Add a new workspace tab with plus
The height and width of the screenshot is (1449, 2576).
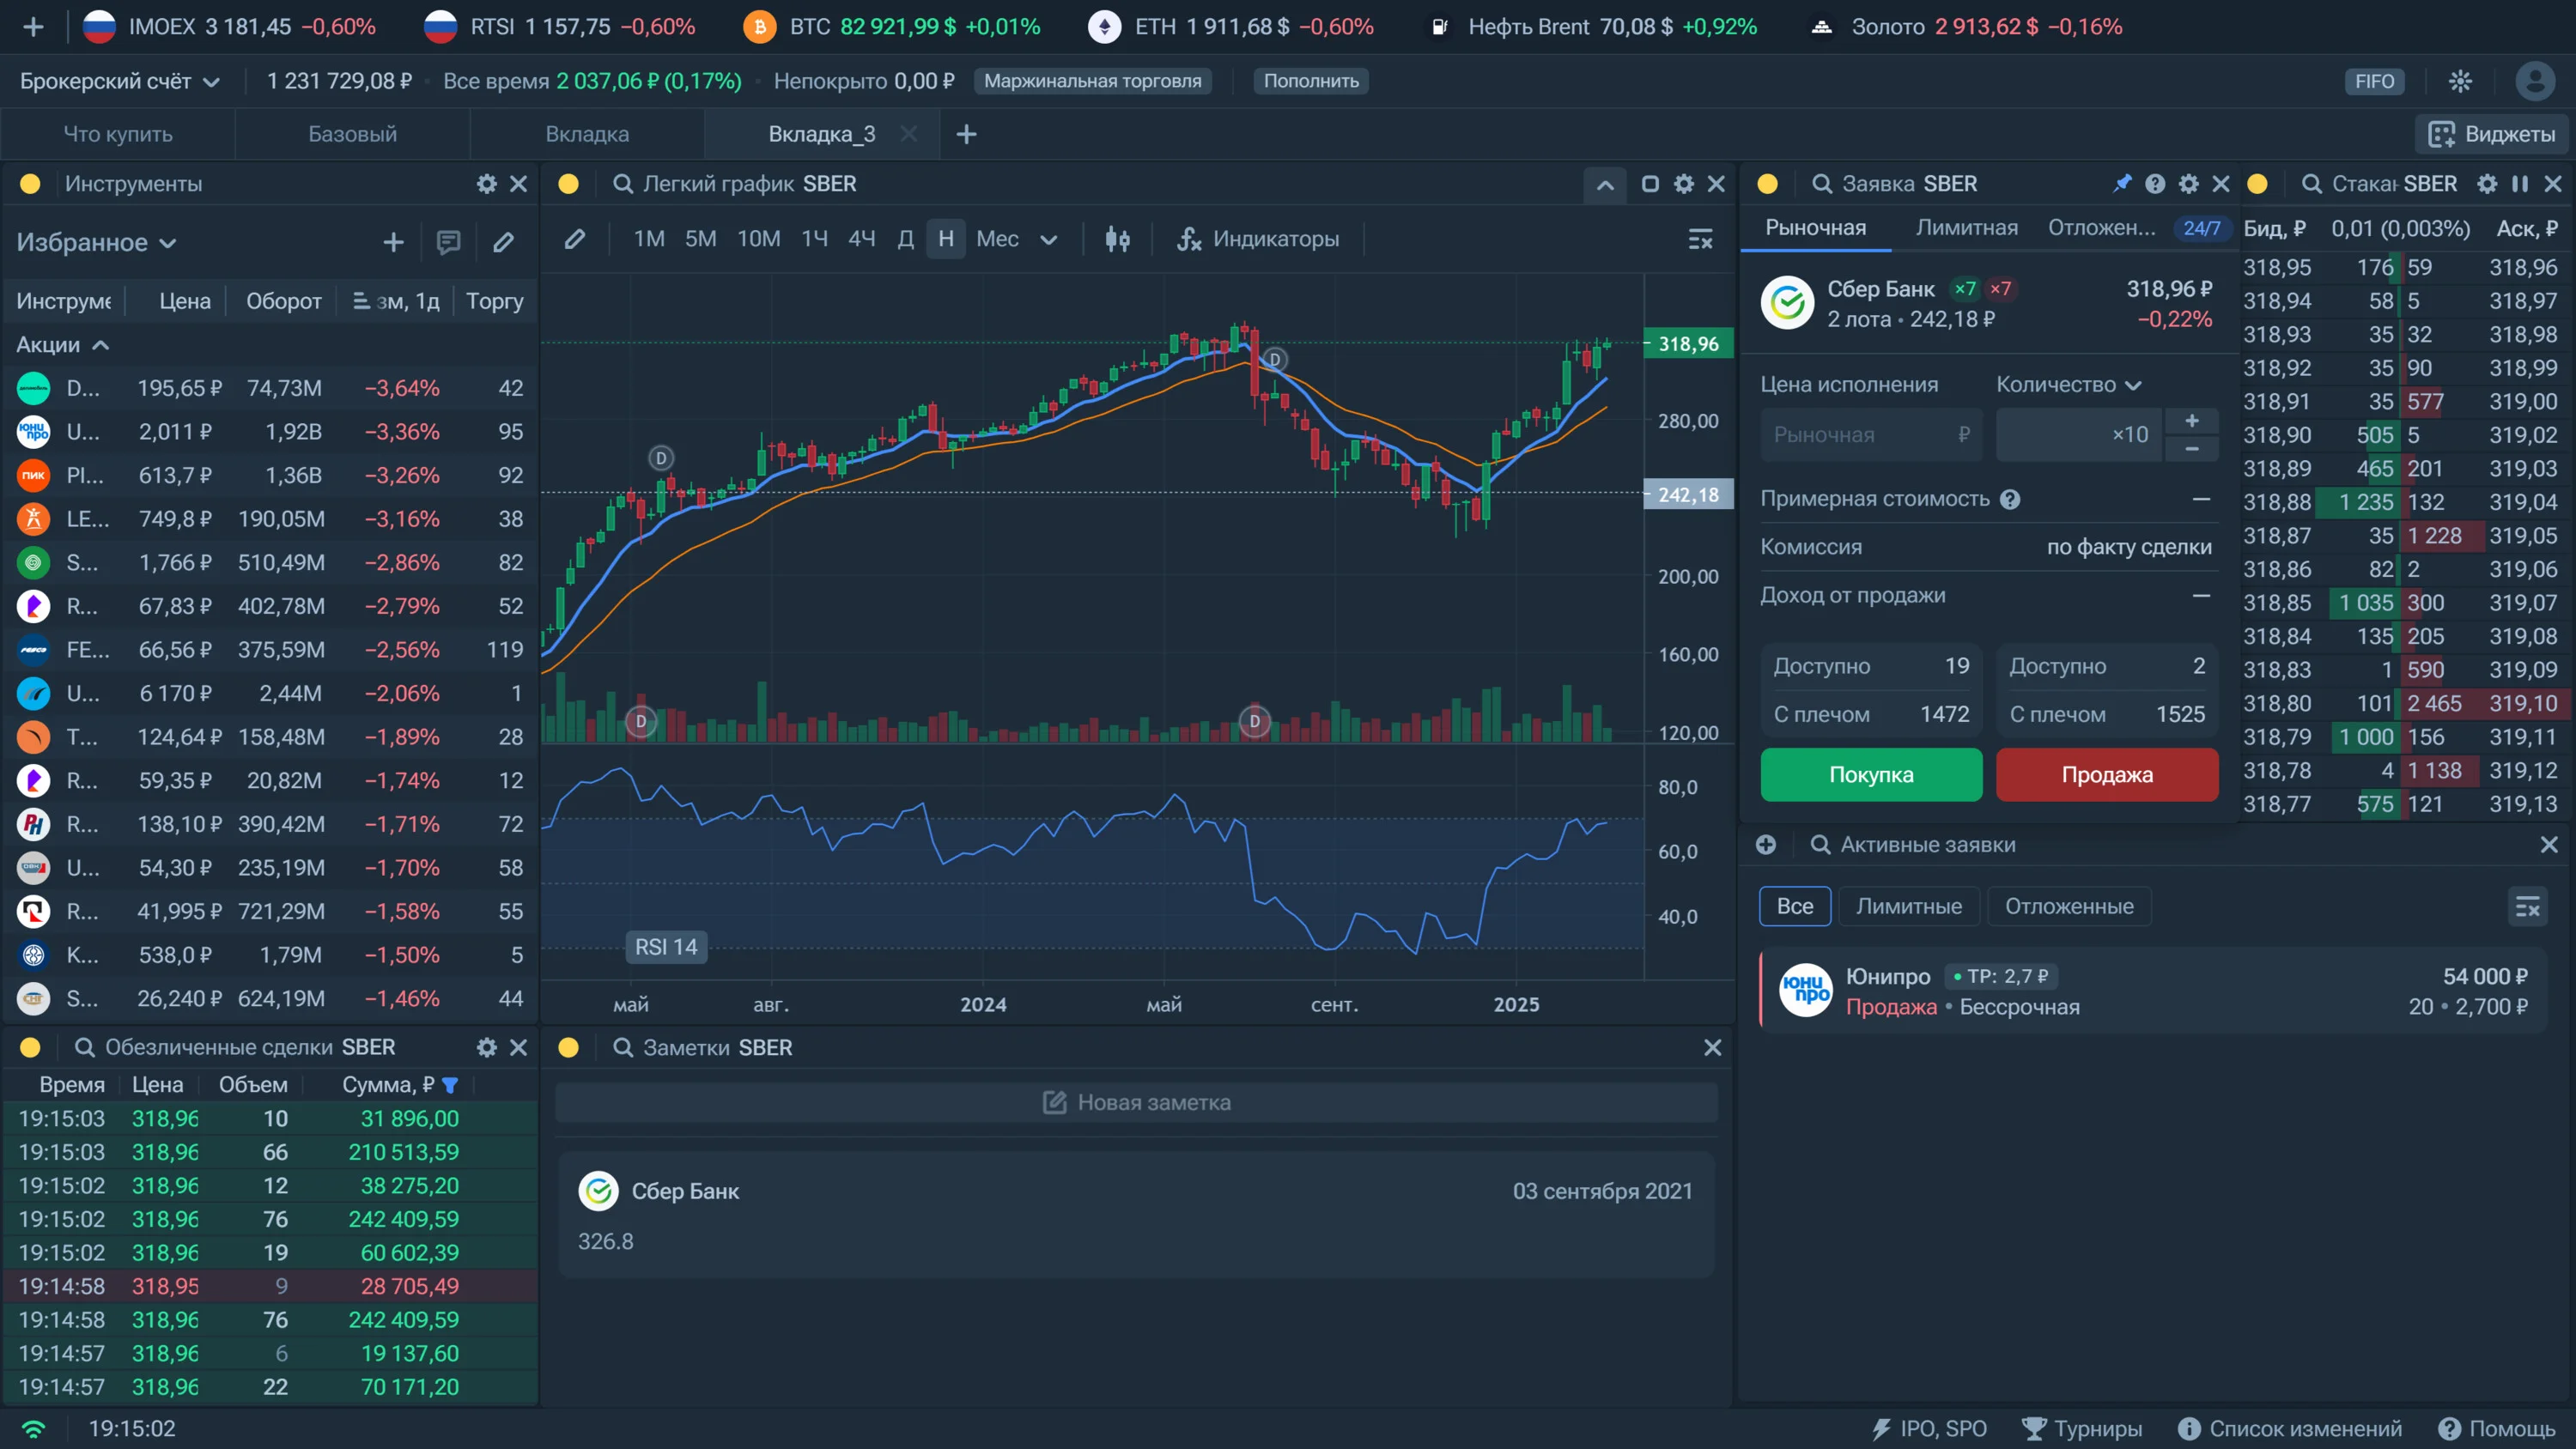tap(966, 134)
